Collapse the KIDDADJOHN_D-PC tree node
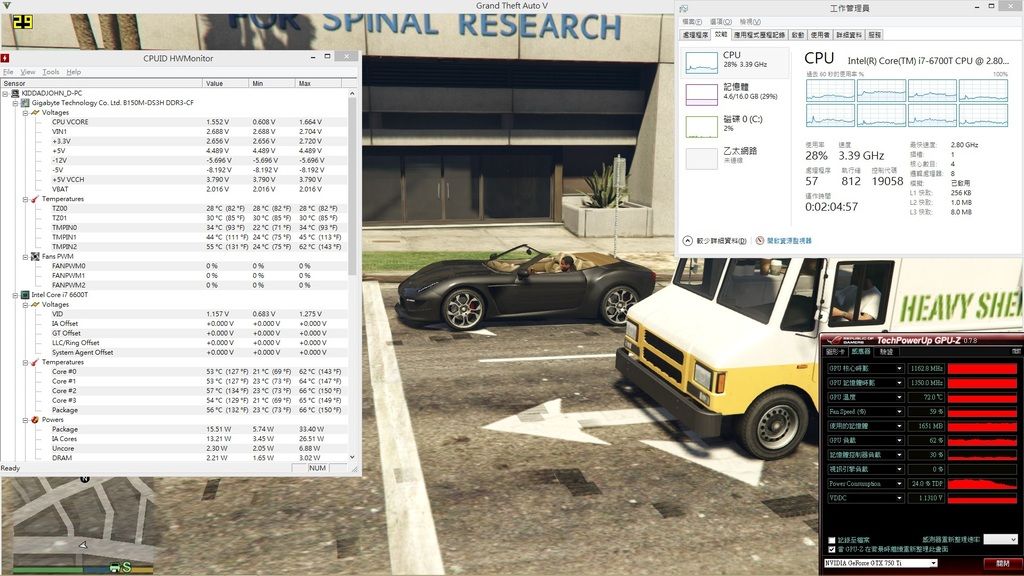The image size is (1024, 576). coord(5,93)
